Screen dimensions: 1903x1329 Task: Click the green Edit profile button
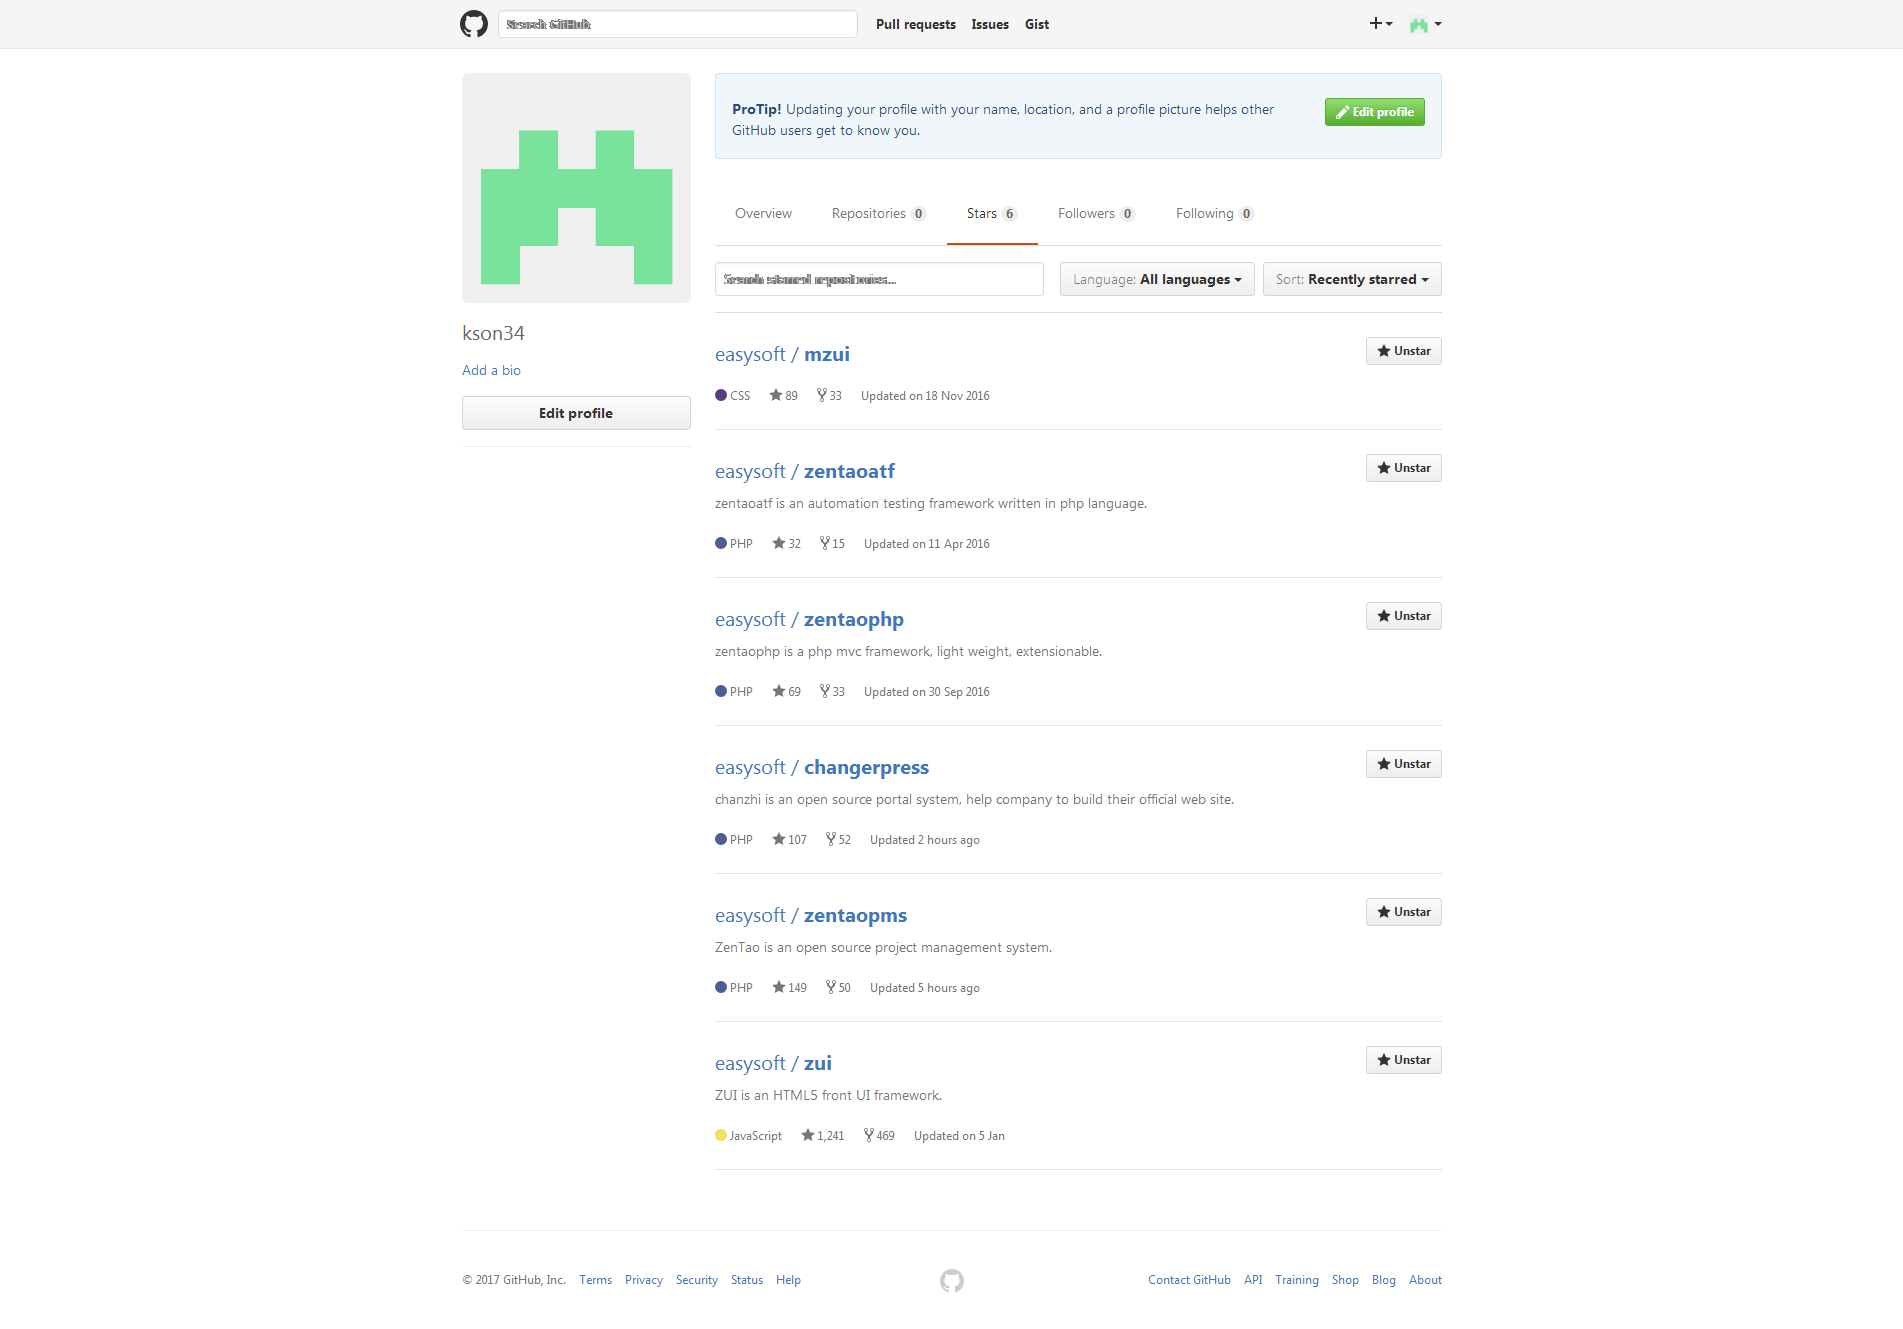[x=1375, y=112]
